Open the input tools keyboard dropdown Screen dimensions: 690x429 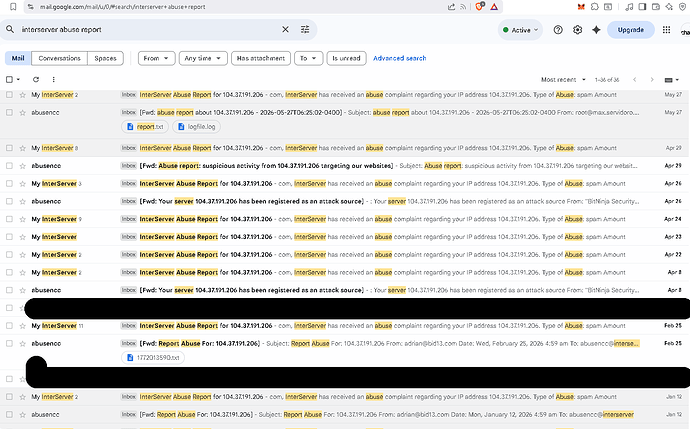[672, 80]
